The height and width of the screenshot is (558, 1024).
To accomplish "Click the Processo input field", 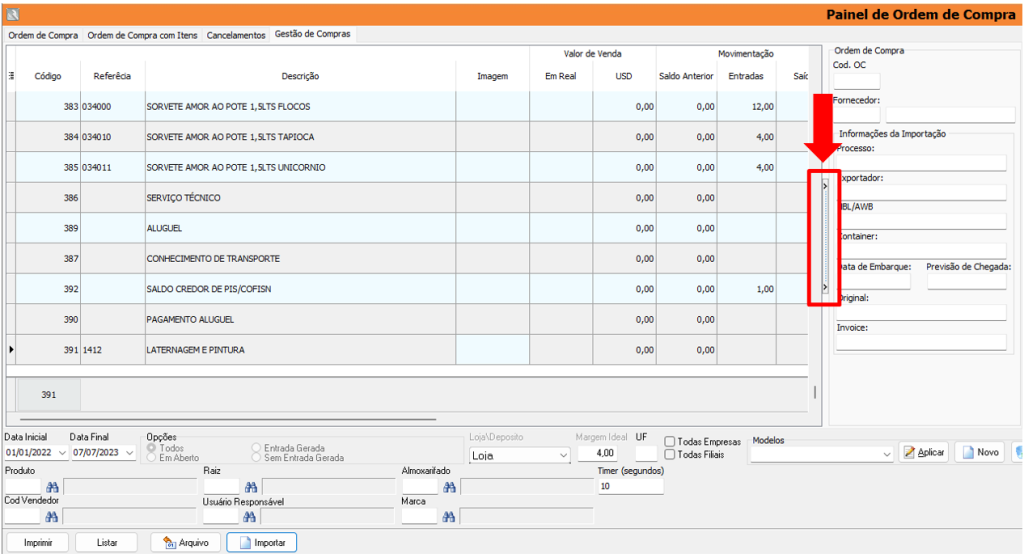I will (921, 162).
